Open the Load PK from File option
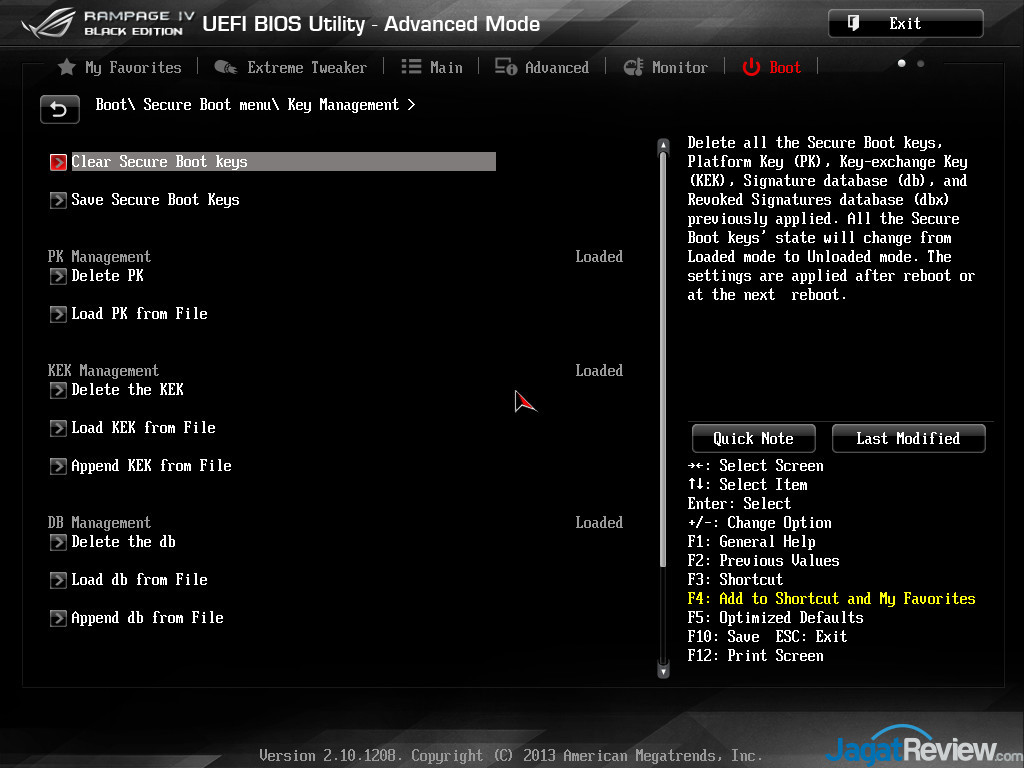The image size is (1024, 768). tap(139, 314)
